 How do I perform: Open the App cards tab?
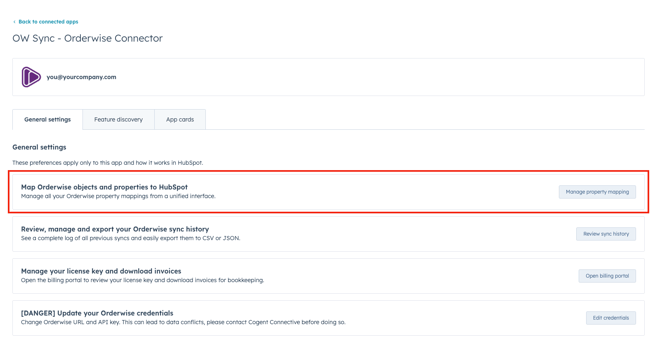[x=180, y=119]
